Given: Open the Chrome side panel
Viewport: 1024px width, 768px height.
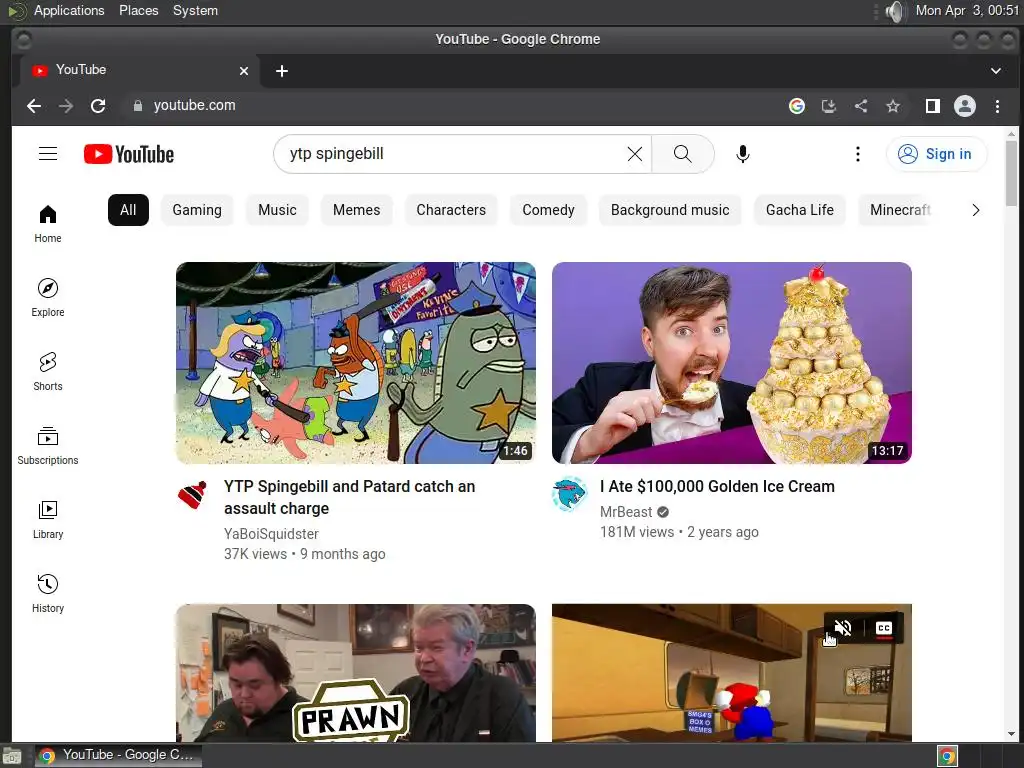Looking at the screenshot, I should 933,106.
